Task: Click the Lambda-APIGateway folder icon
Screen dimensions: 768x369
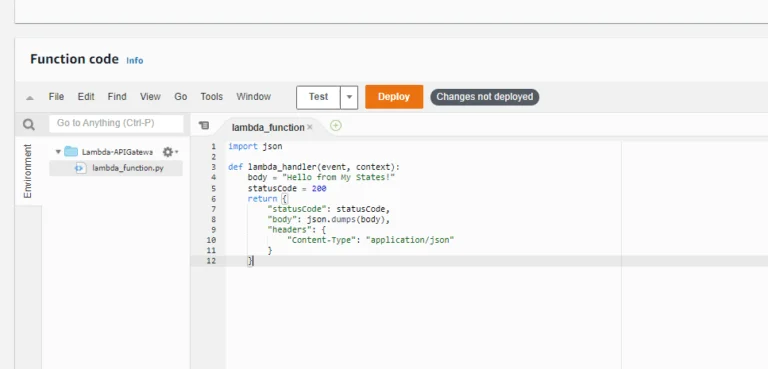Action: coord(71,151)
